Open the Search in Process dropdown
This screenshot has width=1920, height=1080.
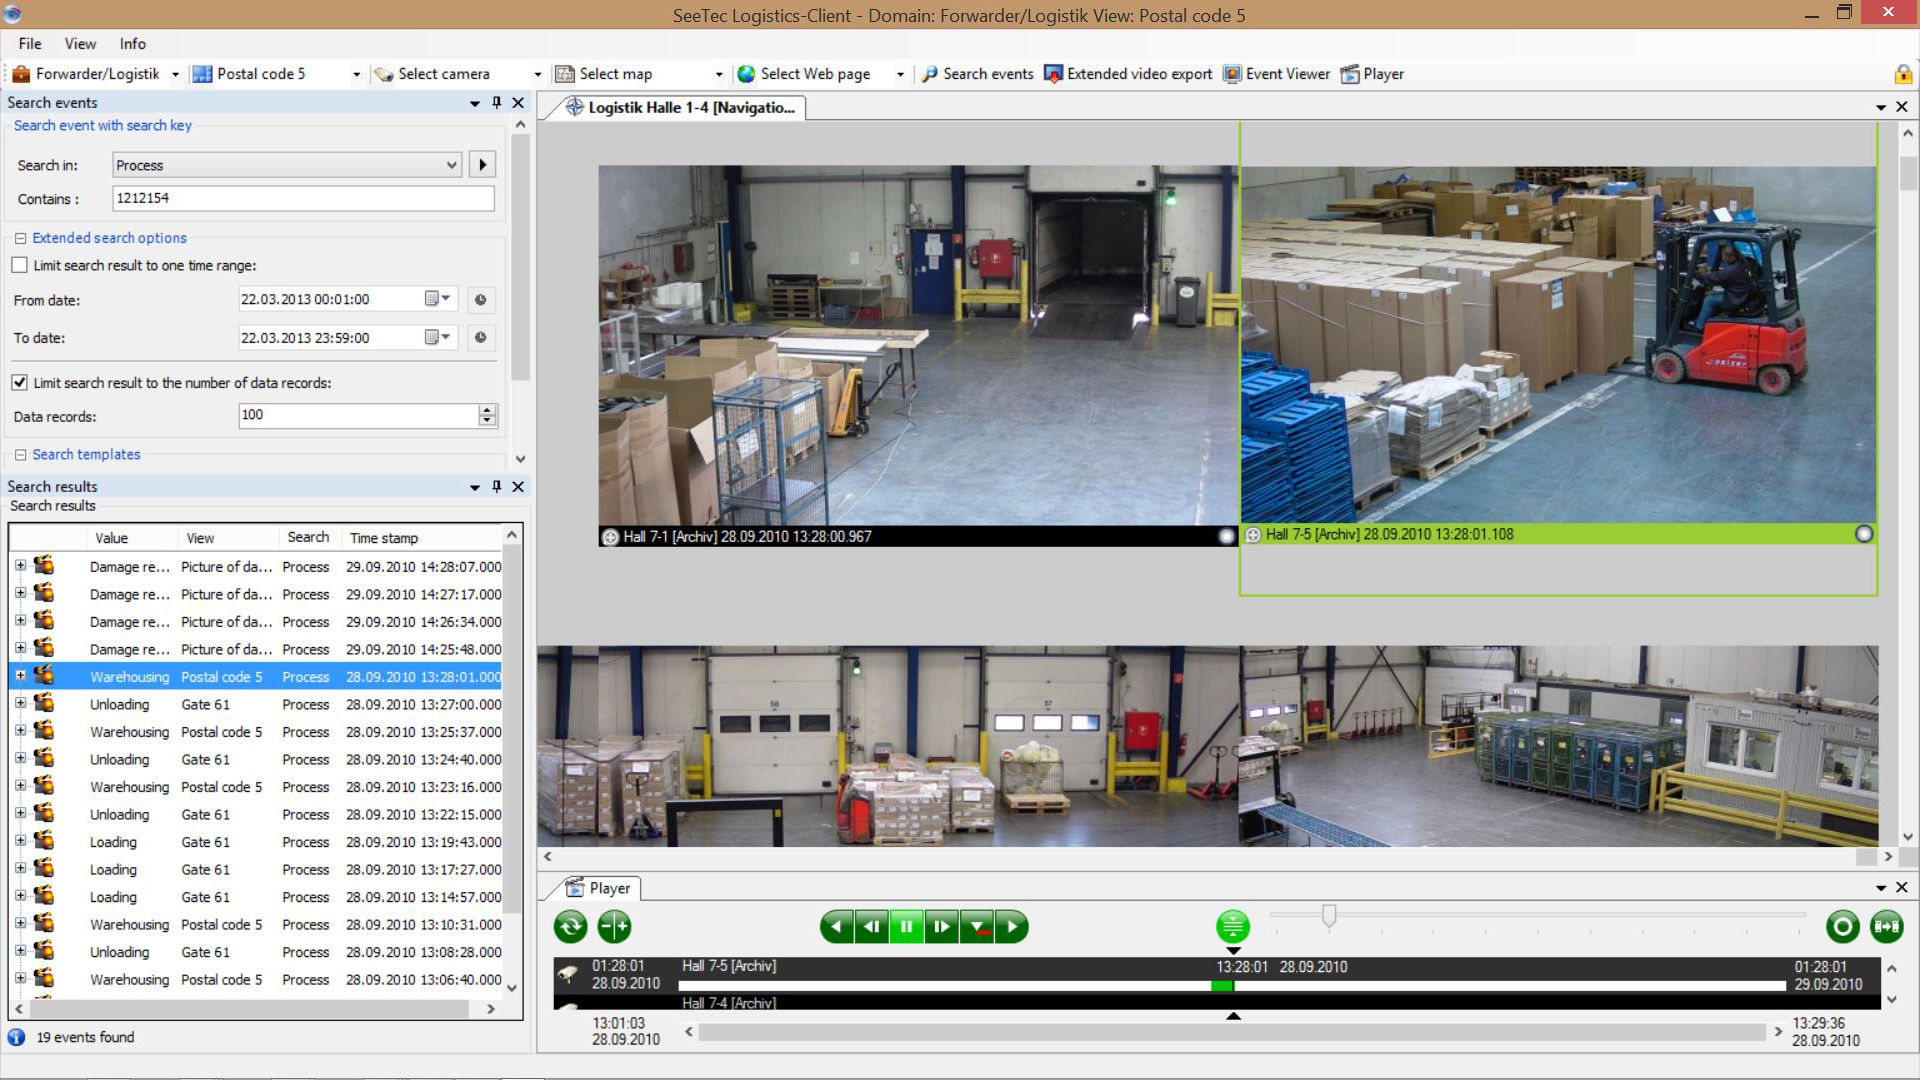point(451,165)
